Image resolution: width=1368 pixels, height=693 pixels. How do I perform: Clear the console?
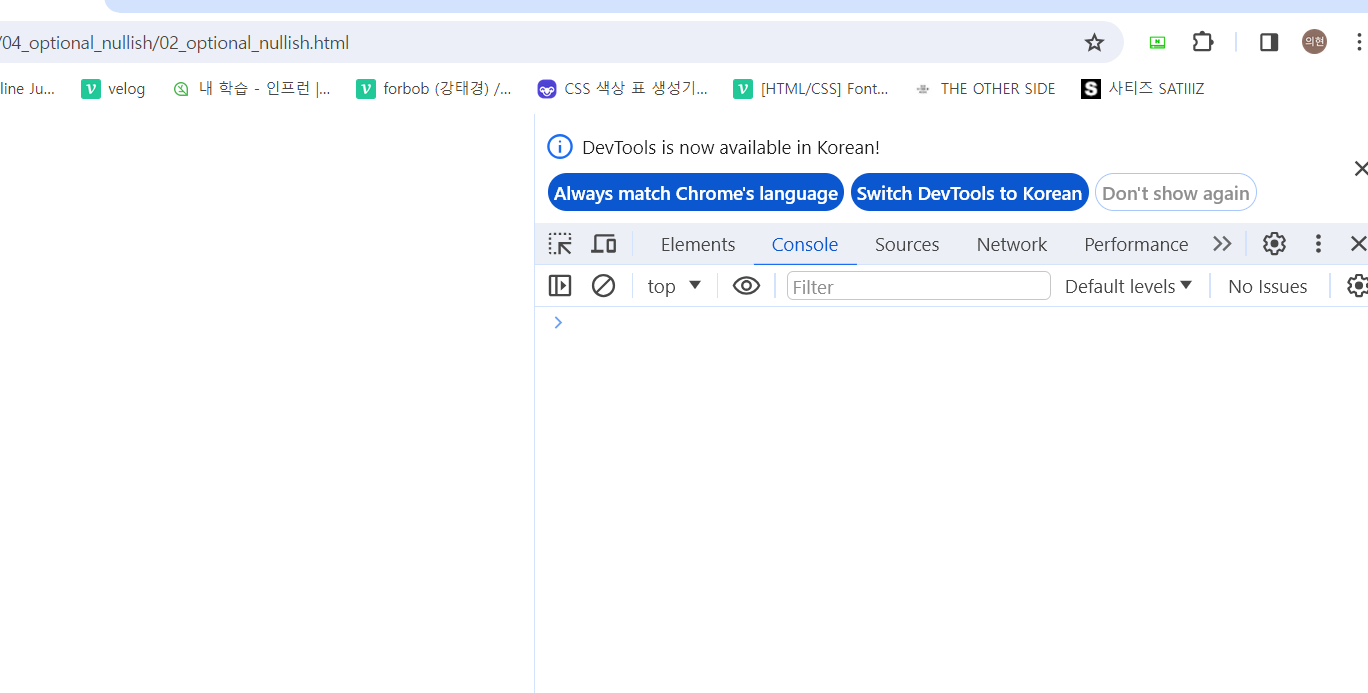pyautogui.click(x=603, y=286)
